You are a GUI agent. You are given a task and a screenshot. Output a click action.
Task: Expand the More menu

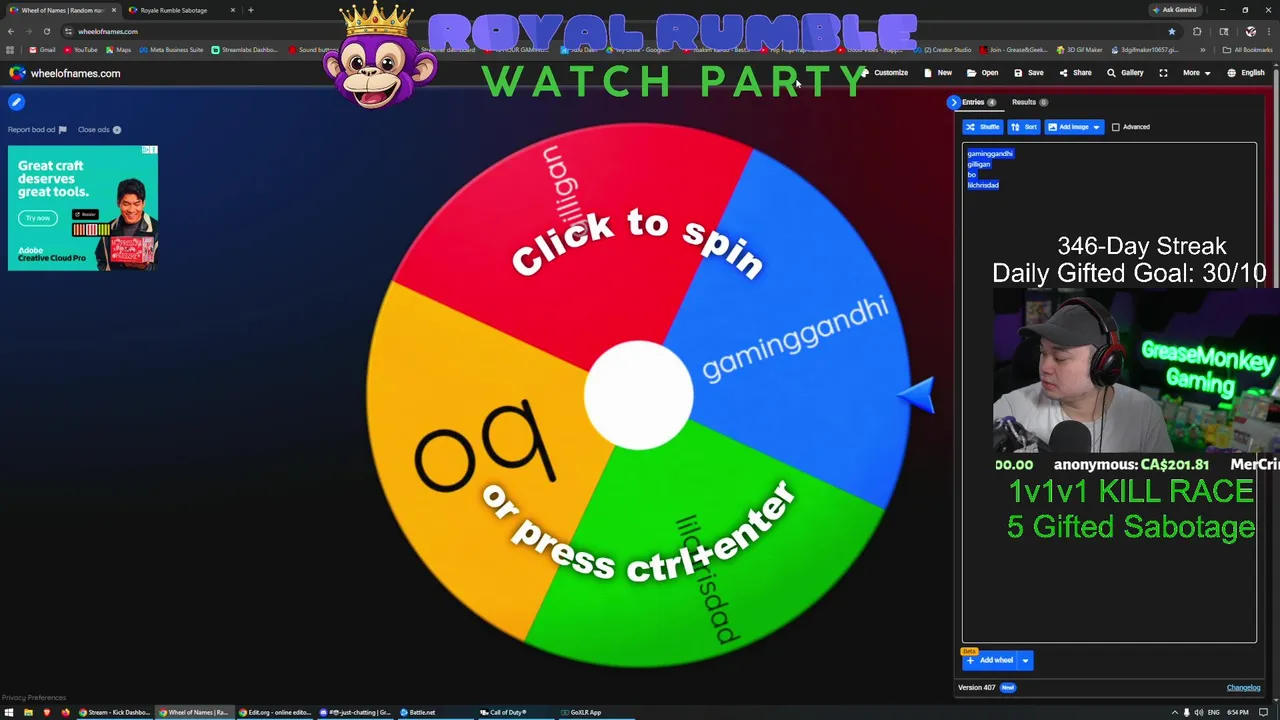(x=1196, y=73)
